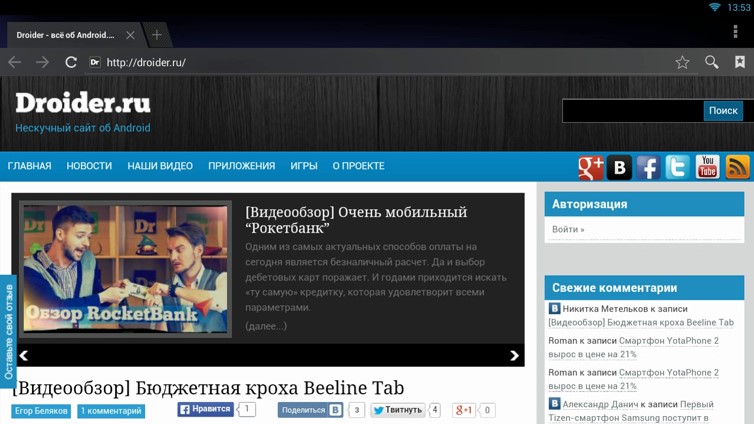Open second Roman comment link YotaPhone 2

pyautogui.click(x=634, y=379)
